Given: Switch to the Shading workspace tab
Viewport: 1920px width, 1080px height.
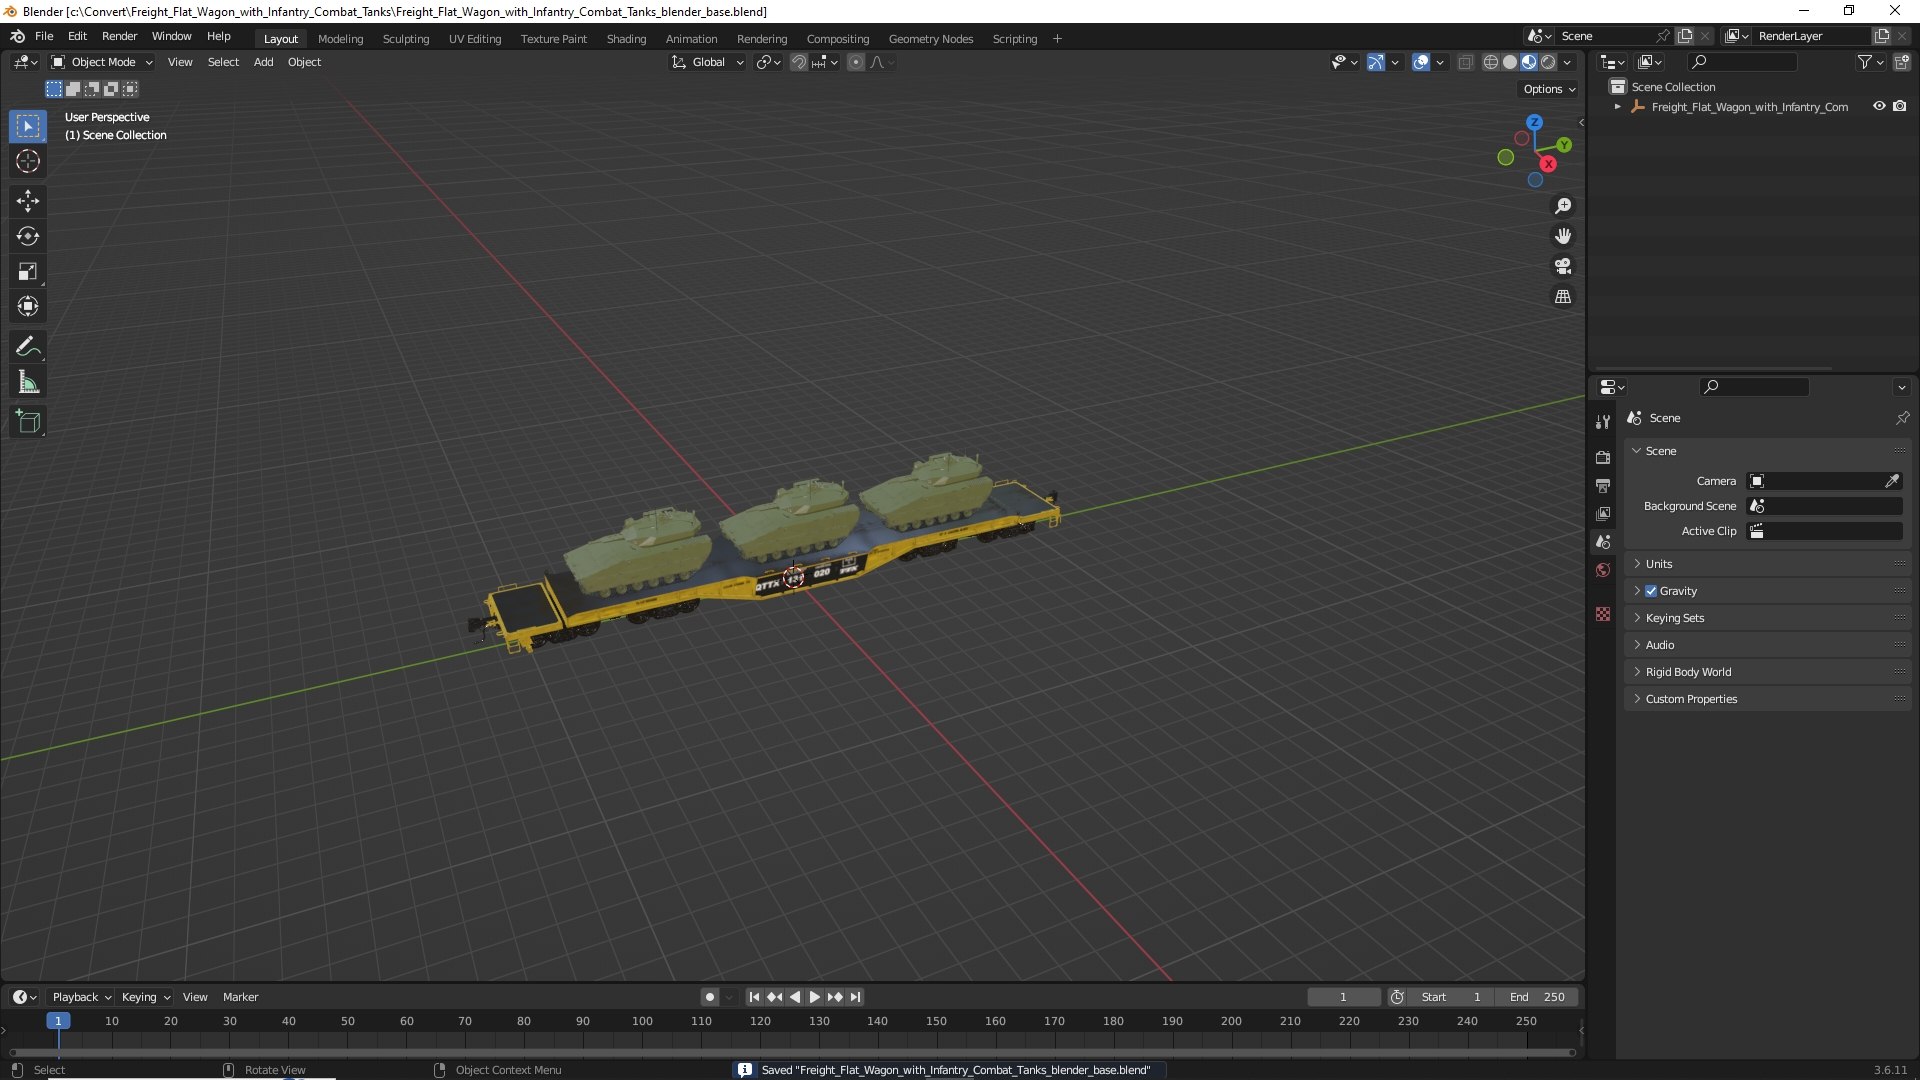Looking at the screenshot, I should click(x=626, y=39).
